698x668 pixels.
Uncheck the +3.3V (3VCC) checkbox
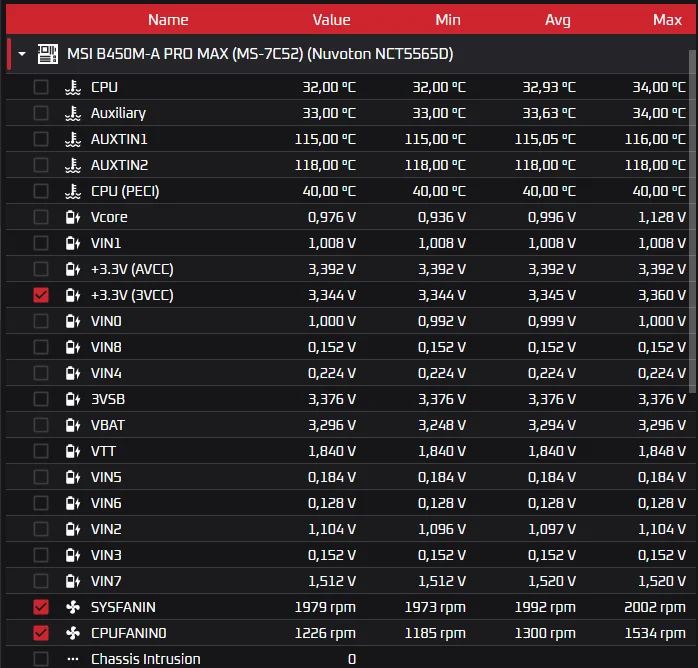click(x=41, y=295)
